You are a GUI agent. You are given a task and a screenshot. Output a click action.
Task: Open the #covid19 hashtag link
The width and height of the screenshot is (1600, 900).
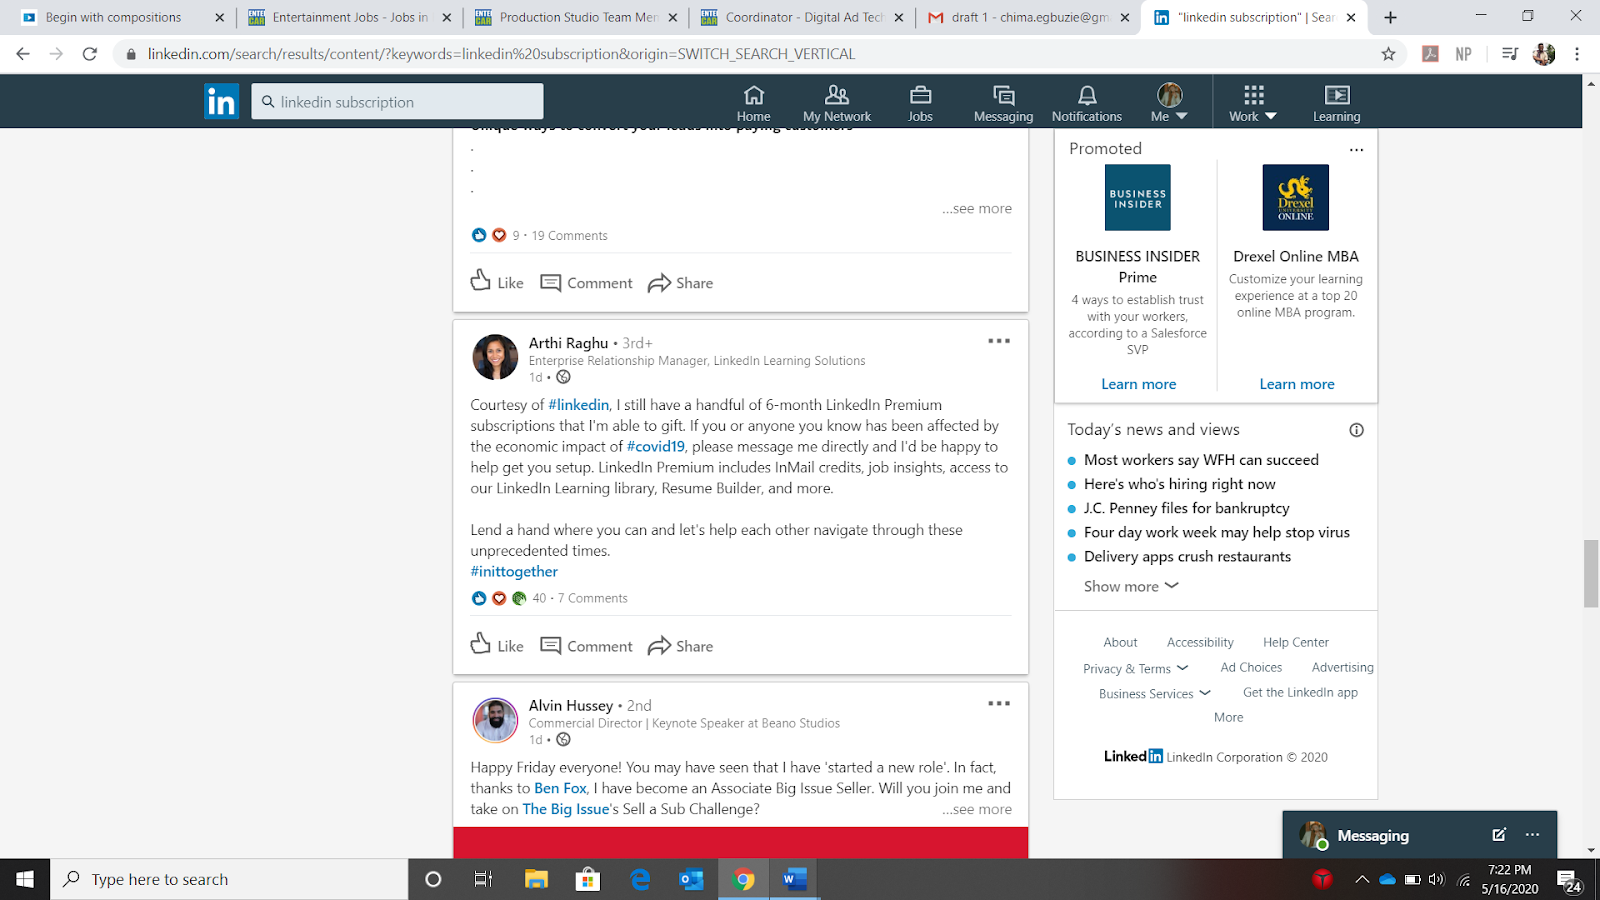tap(656, 447)
